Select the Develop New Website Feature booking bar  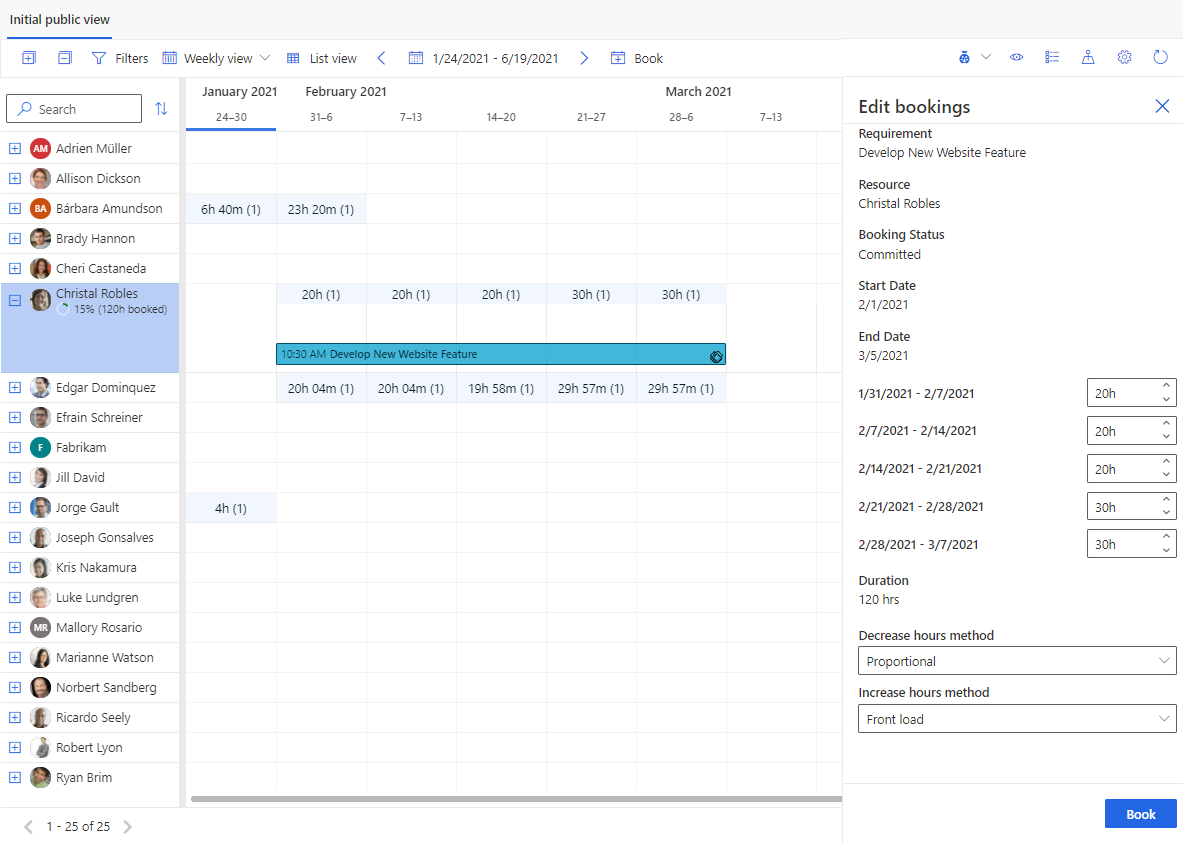tap(501, 354)
